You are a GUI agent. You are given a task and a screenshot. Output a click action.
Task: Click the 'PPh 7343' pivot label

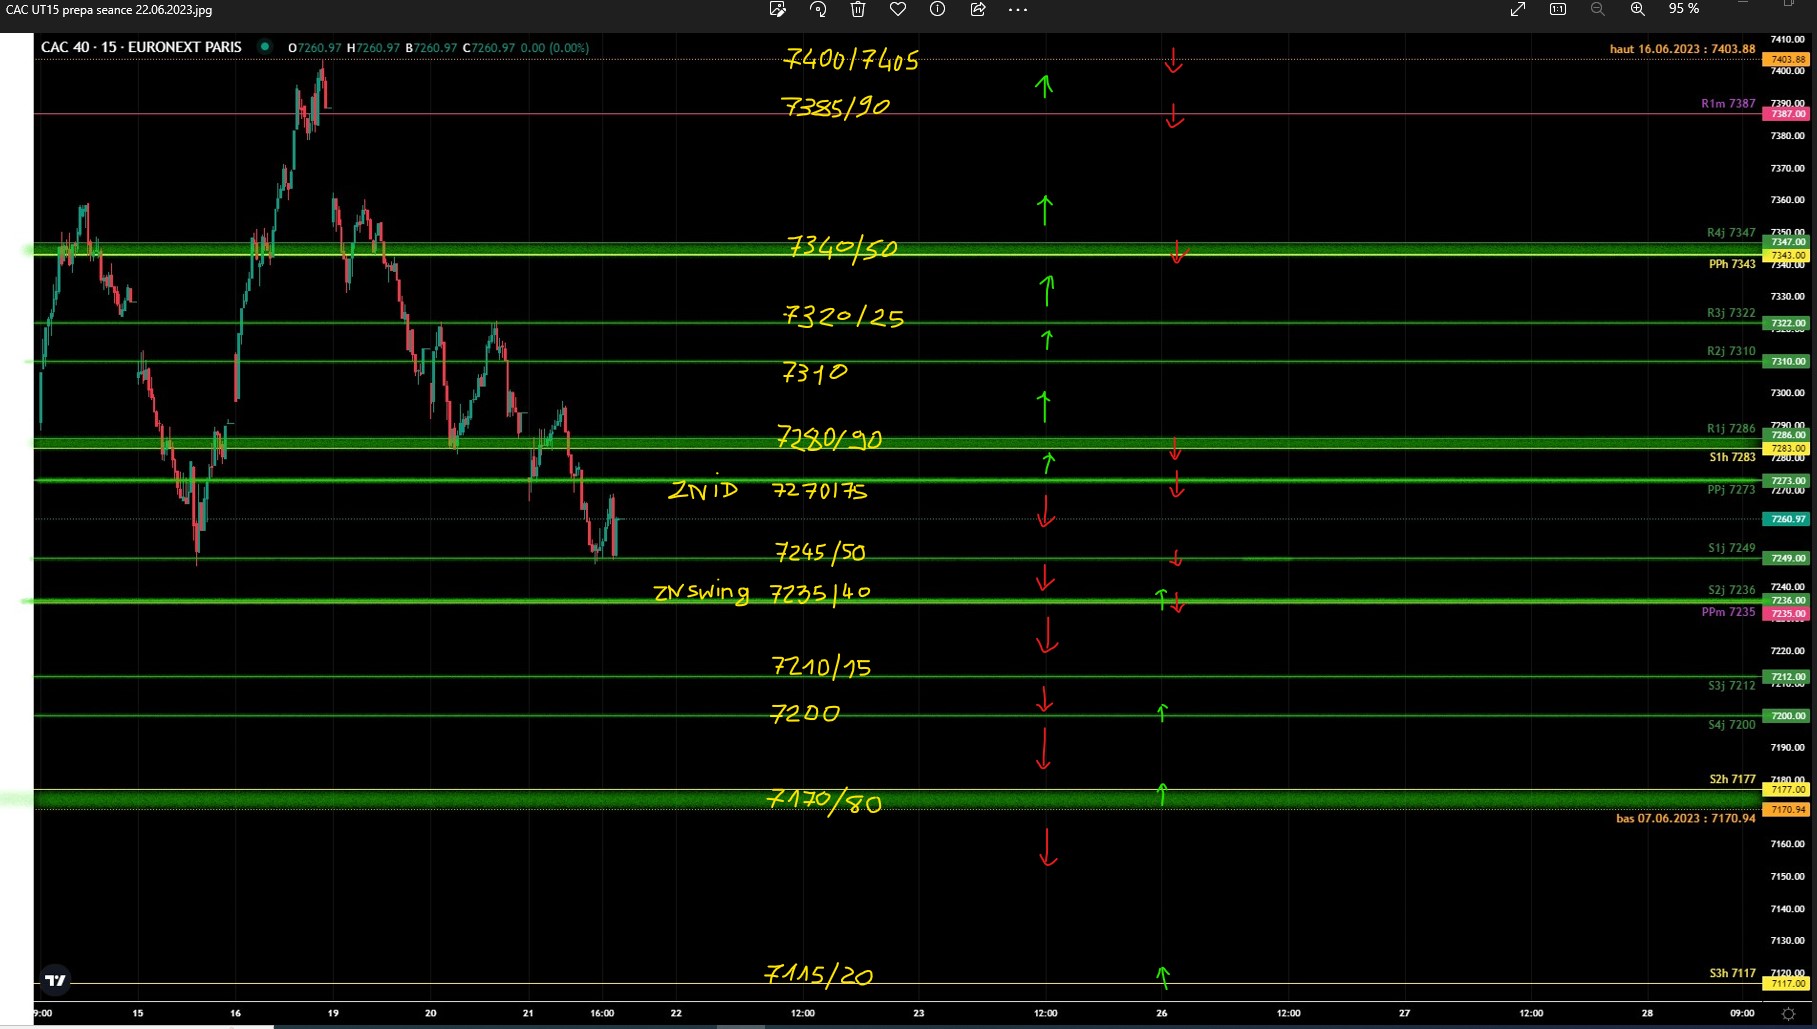tap(1732, 264)
